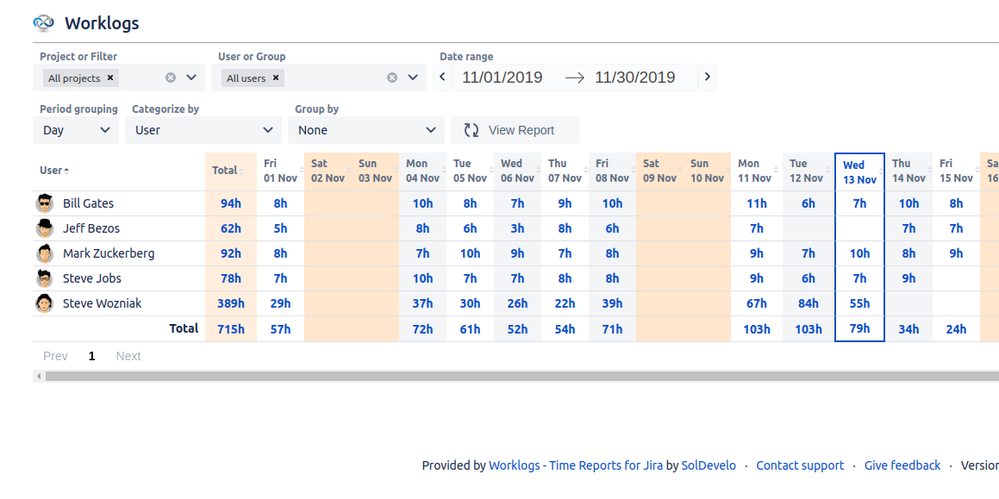Sort by Thu 14 Nov column
This screenshot has height=499, width=999.
point(909,171)
